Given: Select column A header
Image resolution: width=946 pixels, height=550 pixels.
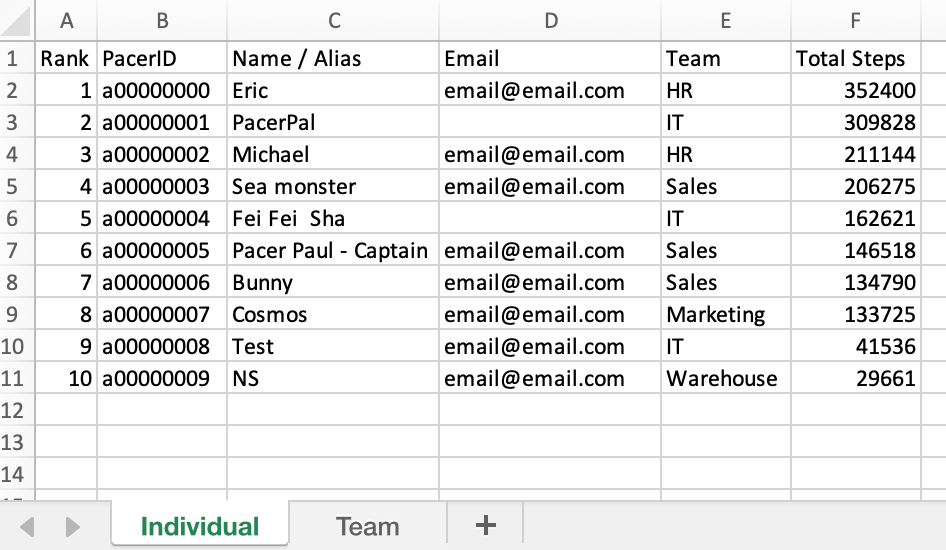Looking at the screenshot, I should pyautogui.click(x=66, y=20).
